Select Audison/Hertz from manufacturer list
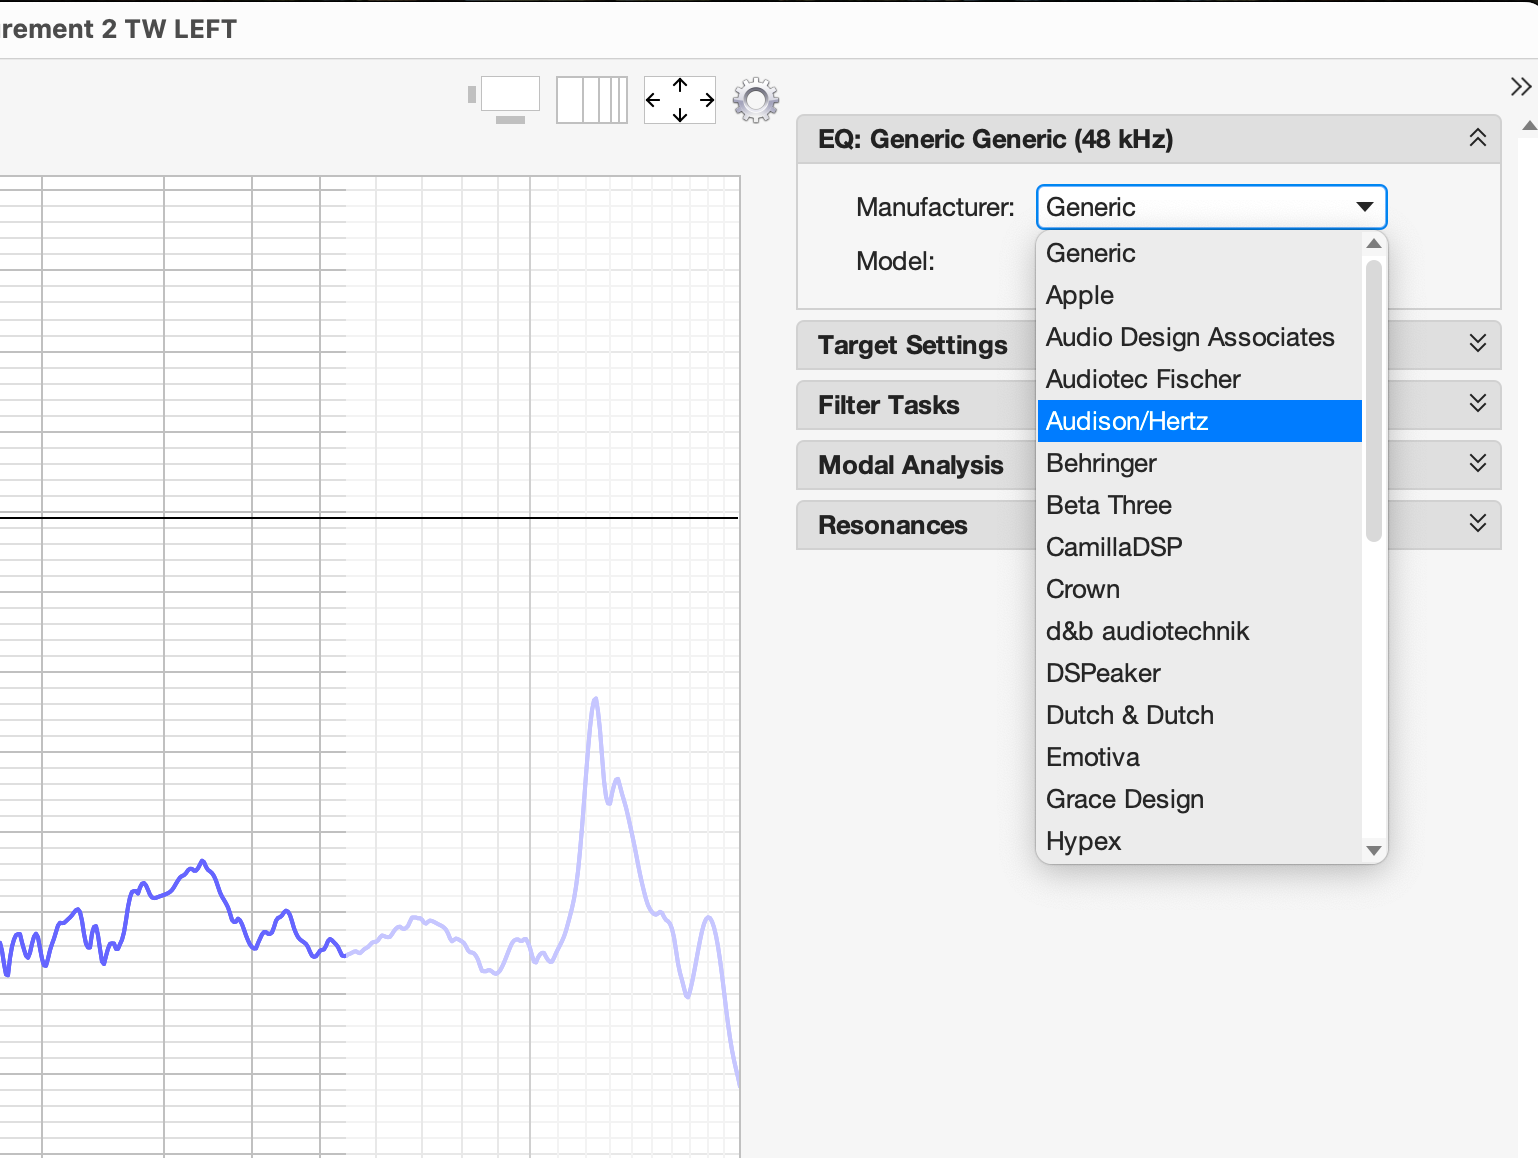1538x1158 pixels. point(1127,421)
